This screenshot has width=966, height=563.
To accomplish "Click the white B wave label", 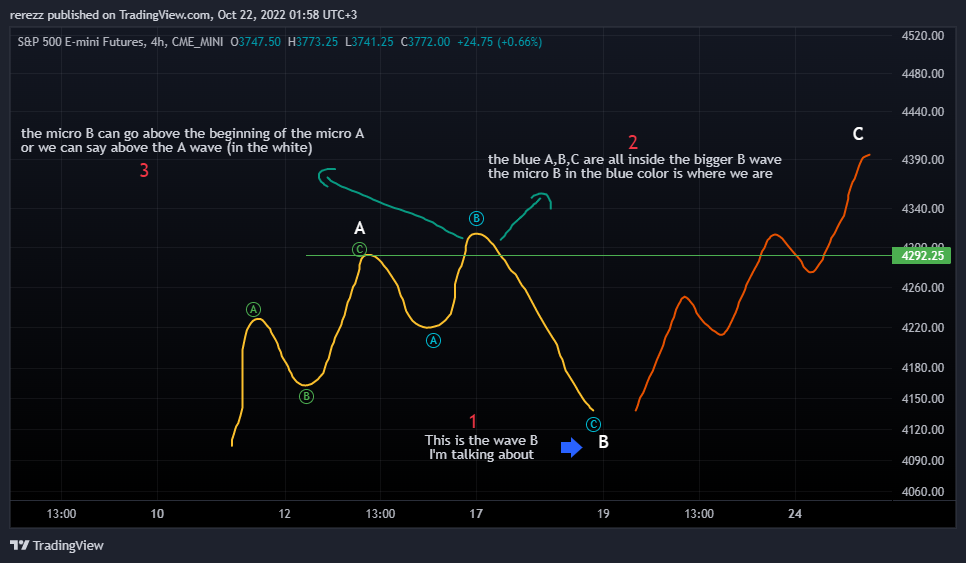I will [x=604, y=442].
